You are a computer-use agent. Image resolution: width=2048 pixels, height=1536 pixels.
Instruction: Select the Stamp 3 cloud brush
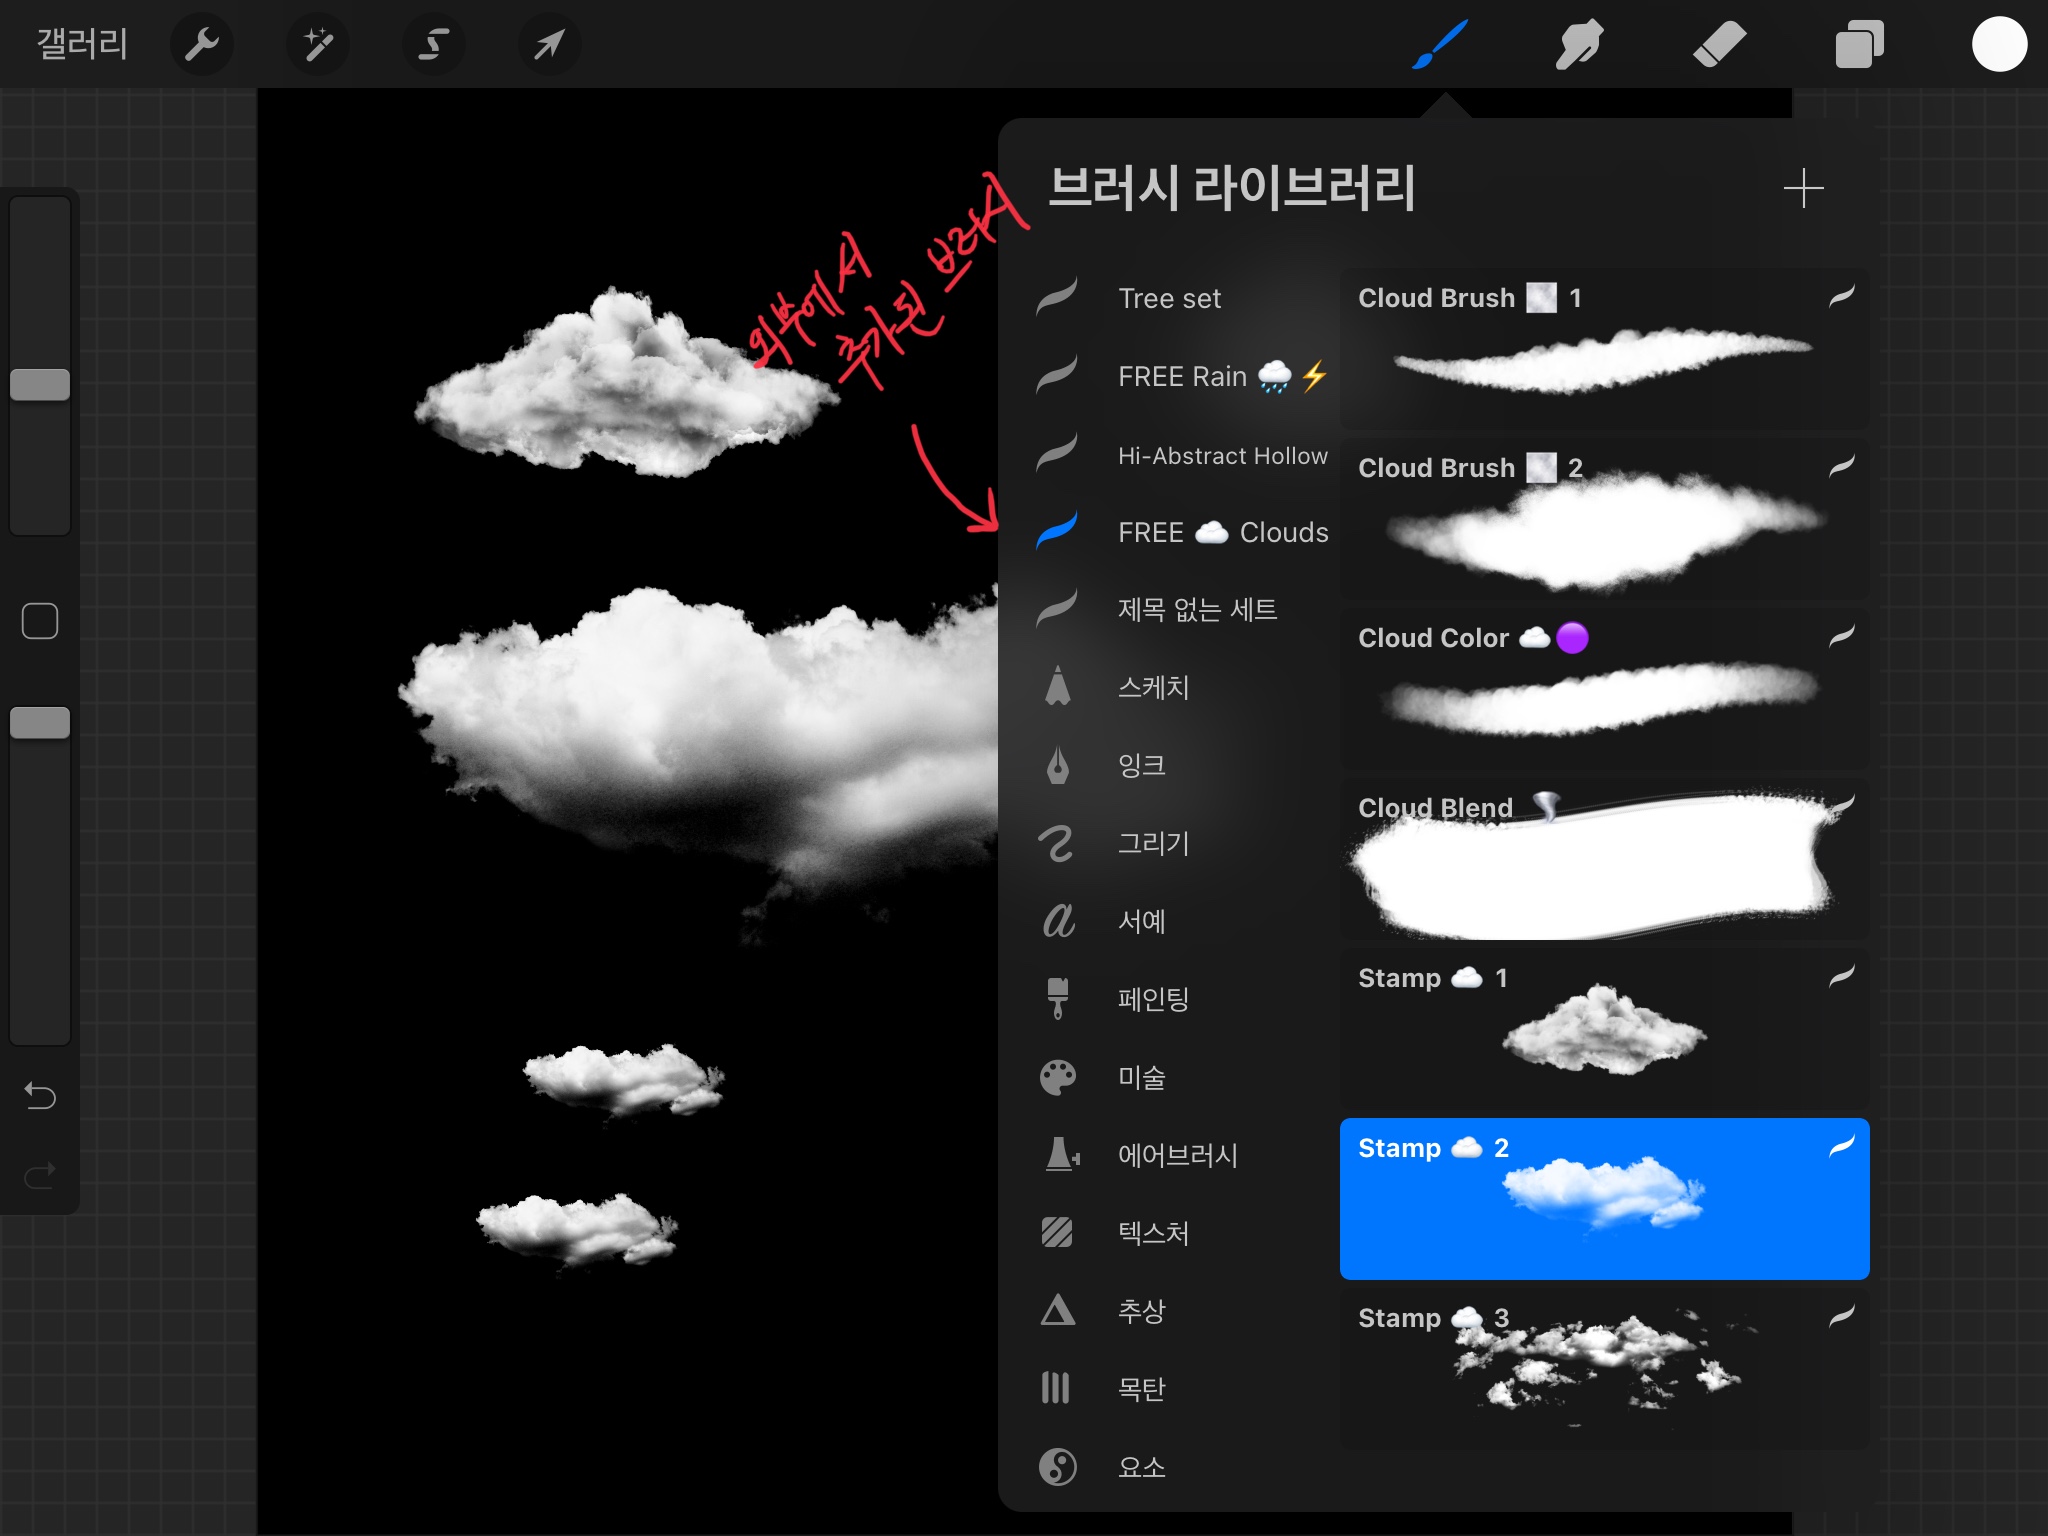(1603, 1368)
